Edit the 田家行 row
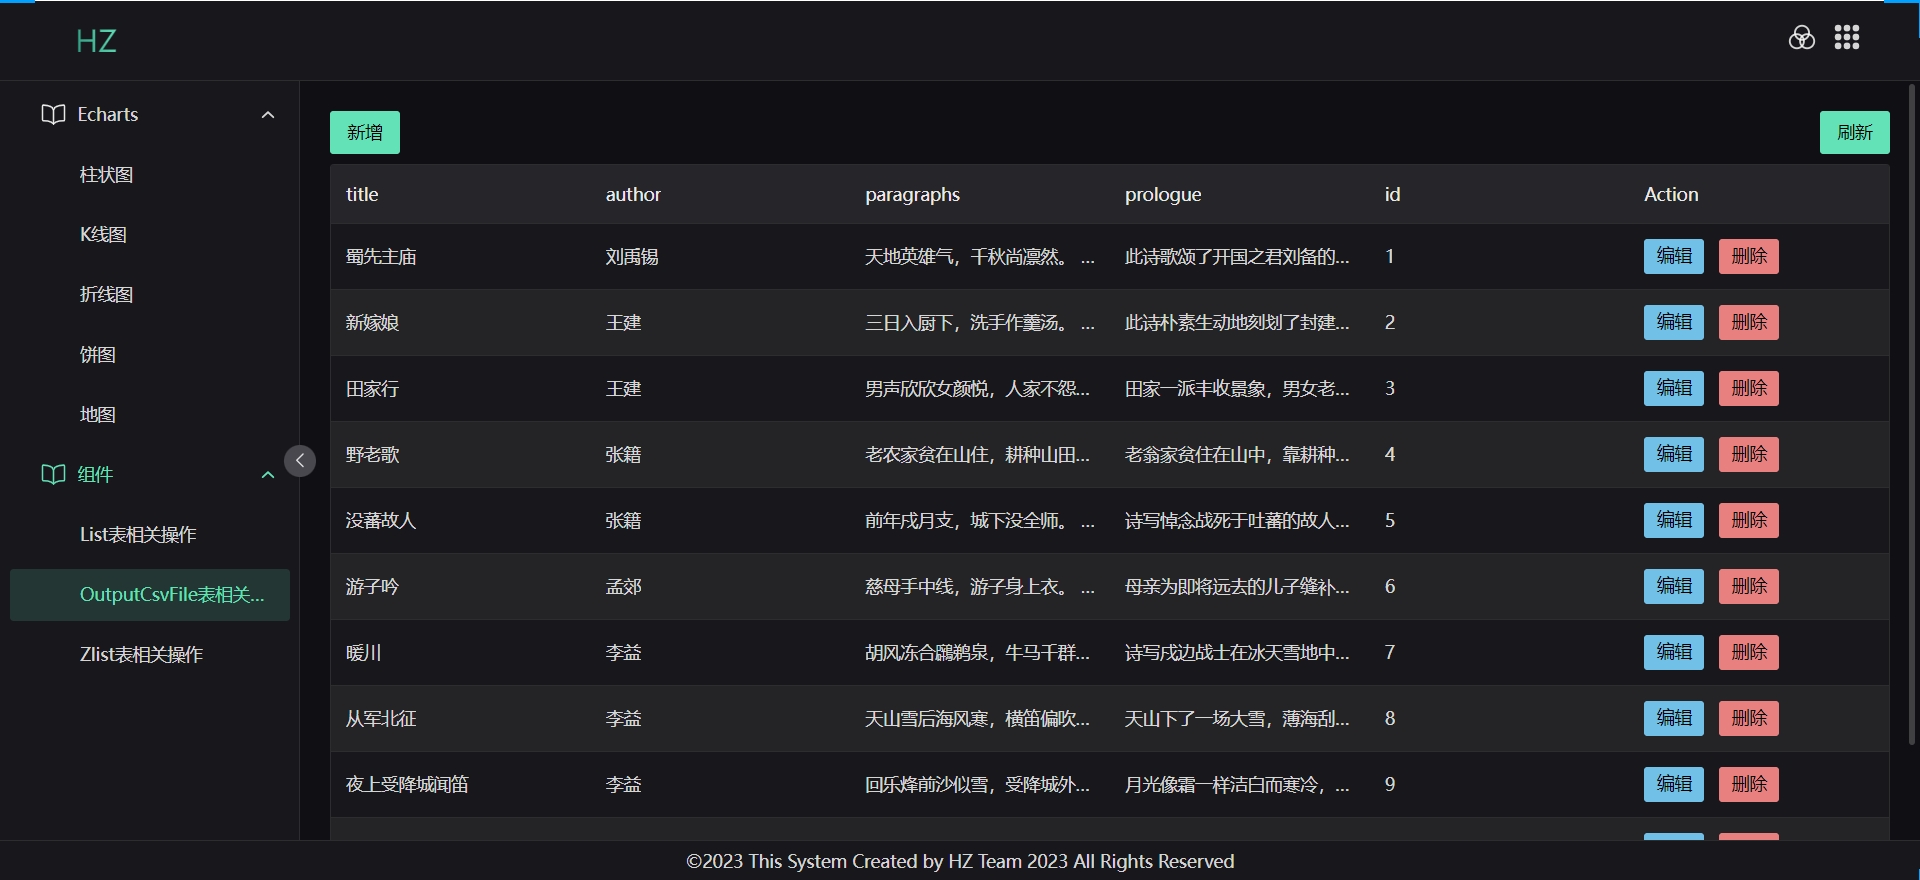1920x880 pixels. point(1674,388)
